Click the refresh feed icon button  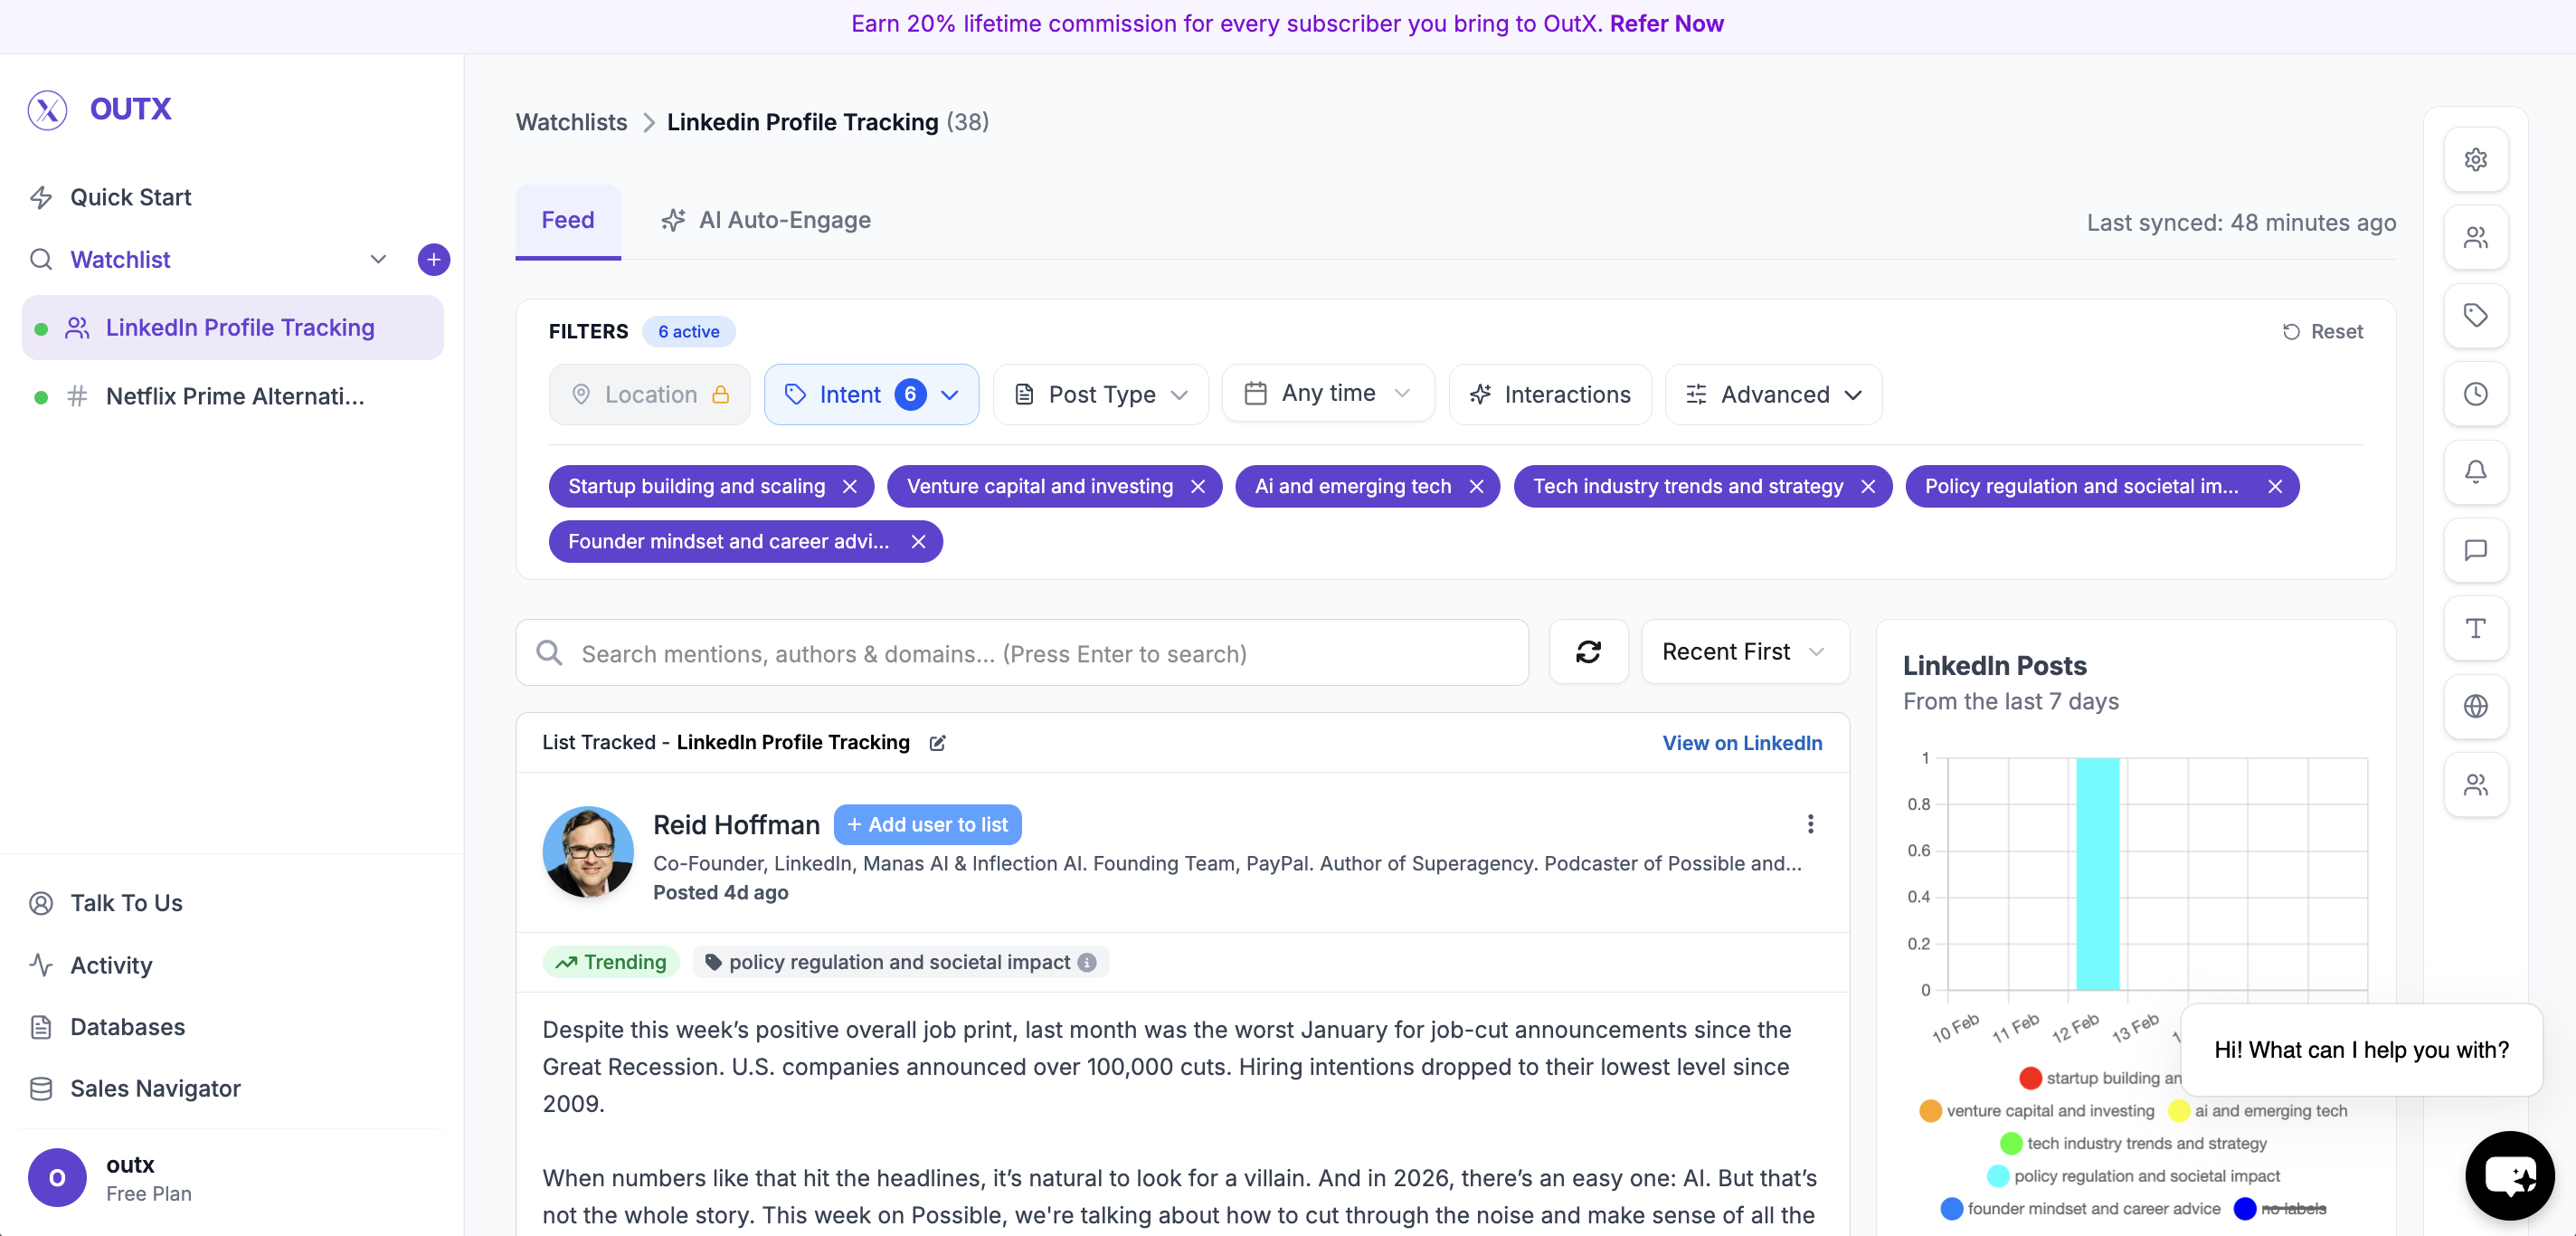pyautogui.click(x=1588, y=652)
